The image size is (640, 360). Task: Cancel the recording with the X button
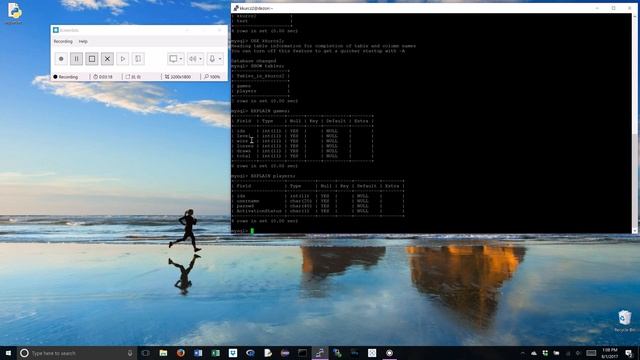(107, 59)
